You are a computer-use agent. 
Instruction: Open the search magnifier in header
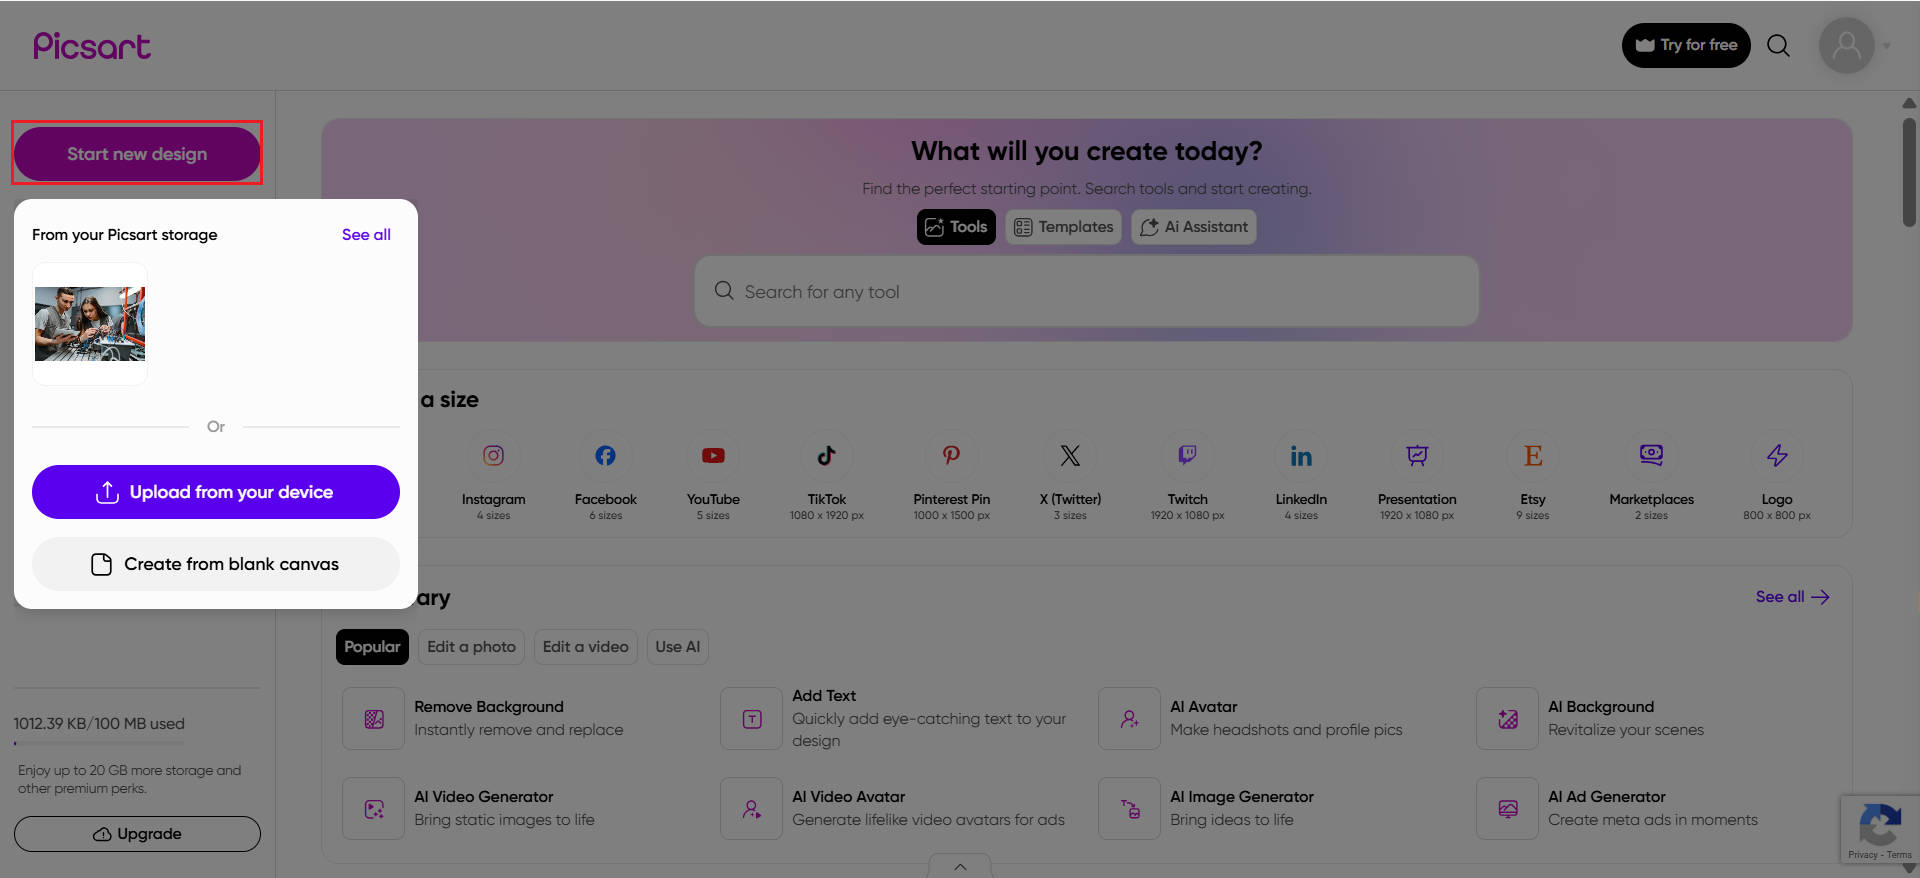point(1778,45)
